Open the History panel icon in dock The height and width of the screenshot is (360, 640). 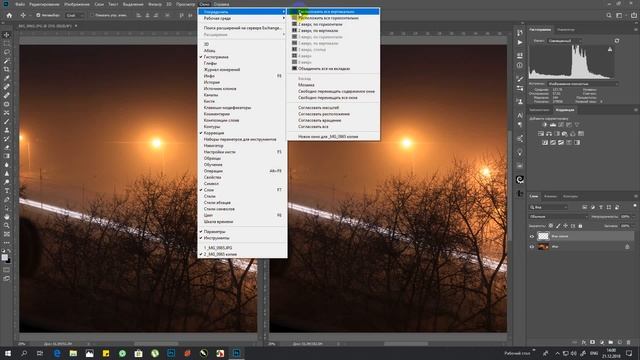point(520,33)
